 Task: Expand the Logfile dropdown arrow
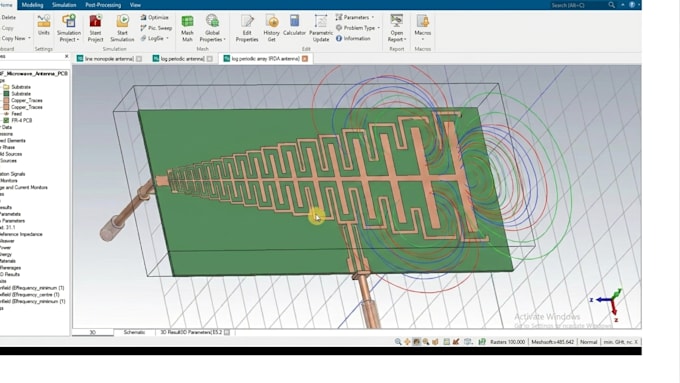[167, 38]
